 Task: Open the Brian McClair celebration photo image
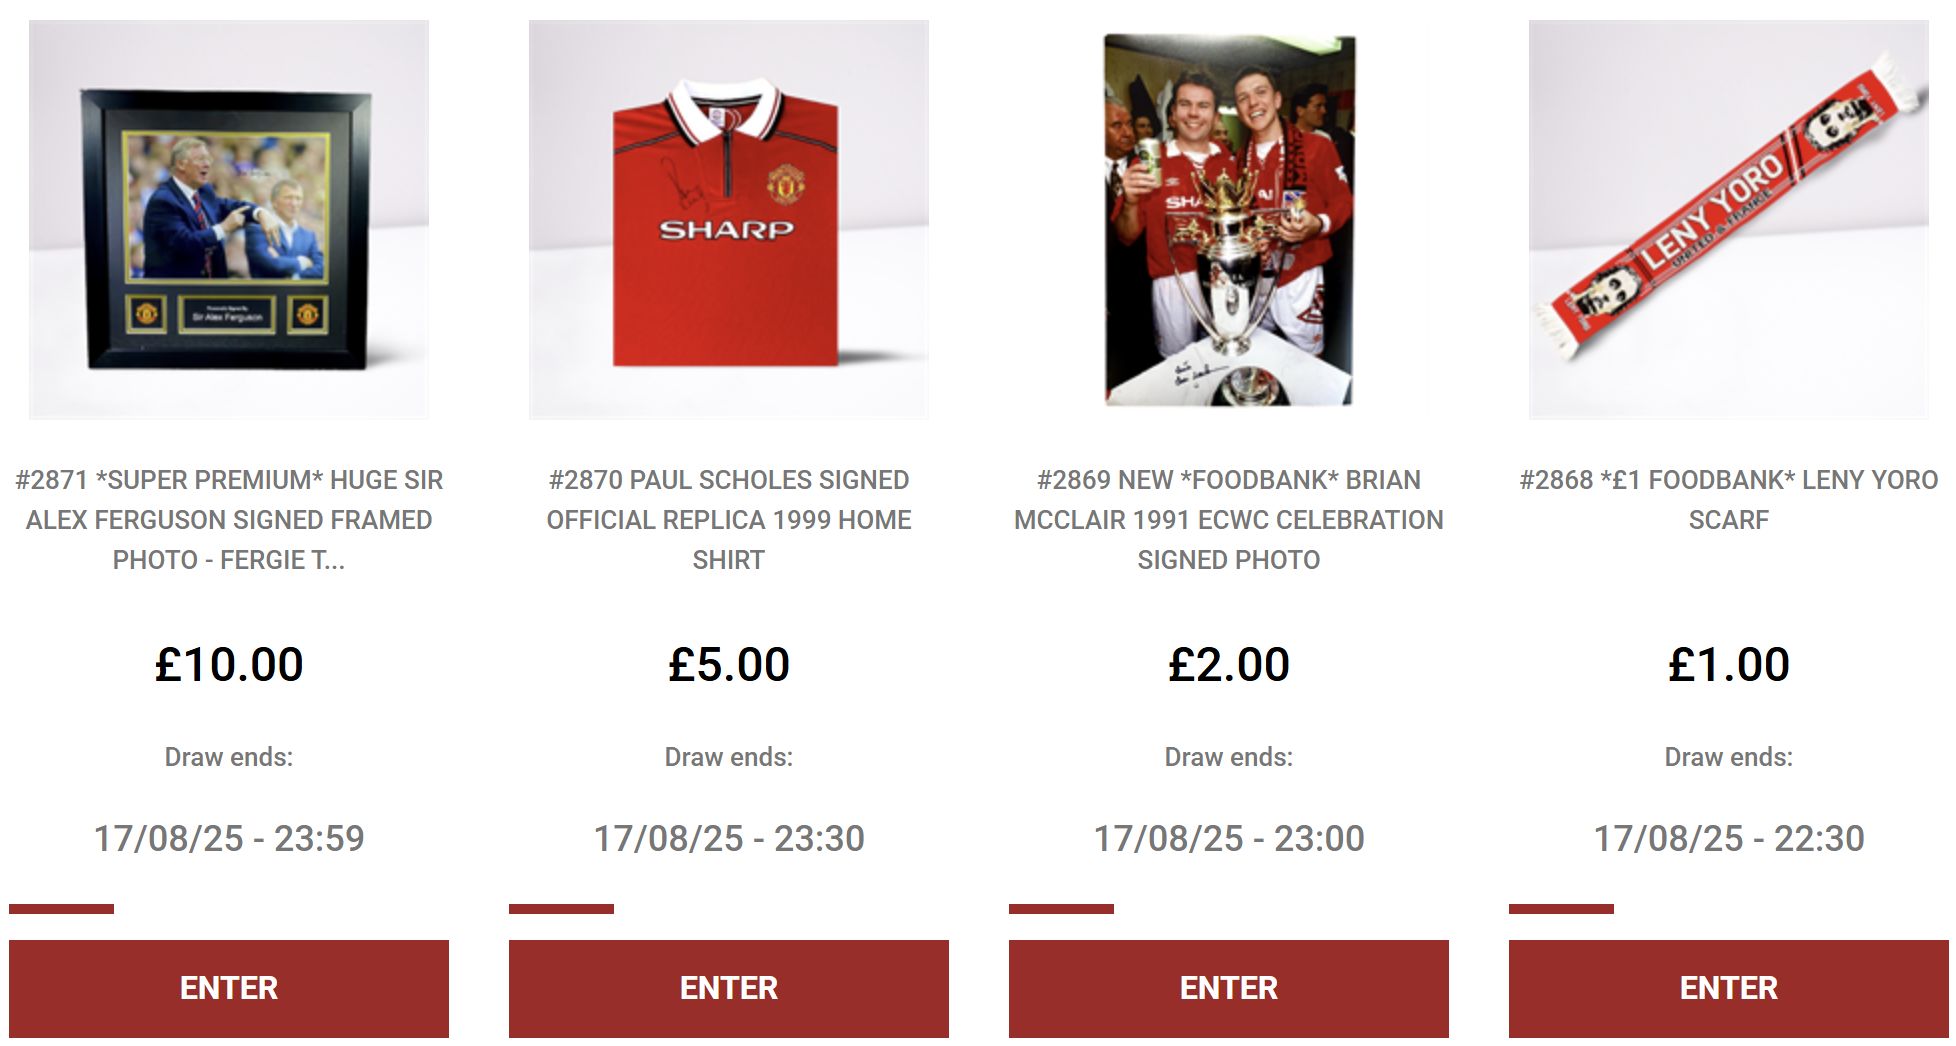point(1229,219)
